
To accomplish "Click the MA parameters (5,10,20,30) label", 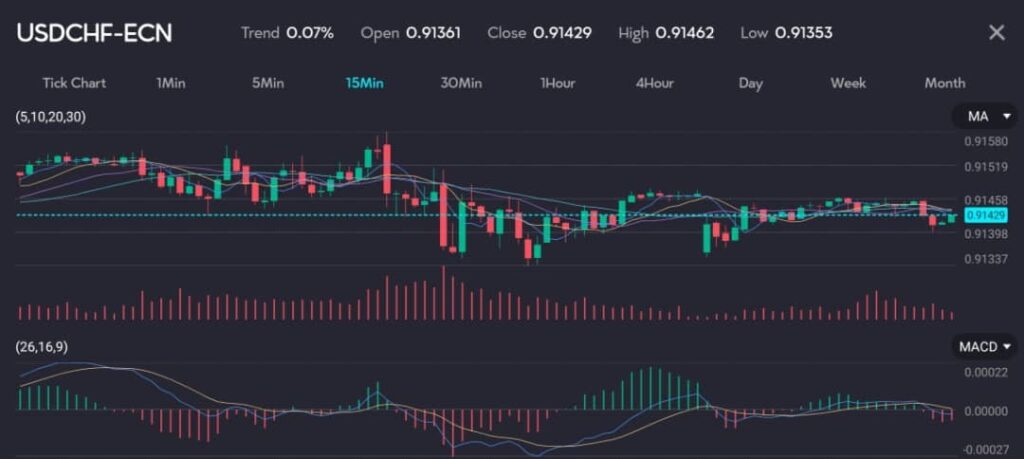I will 50,117.
